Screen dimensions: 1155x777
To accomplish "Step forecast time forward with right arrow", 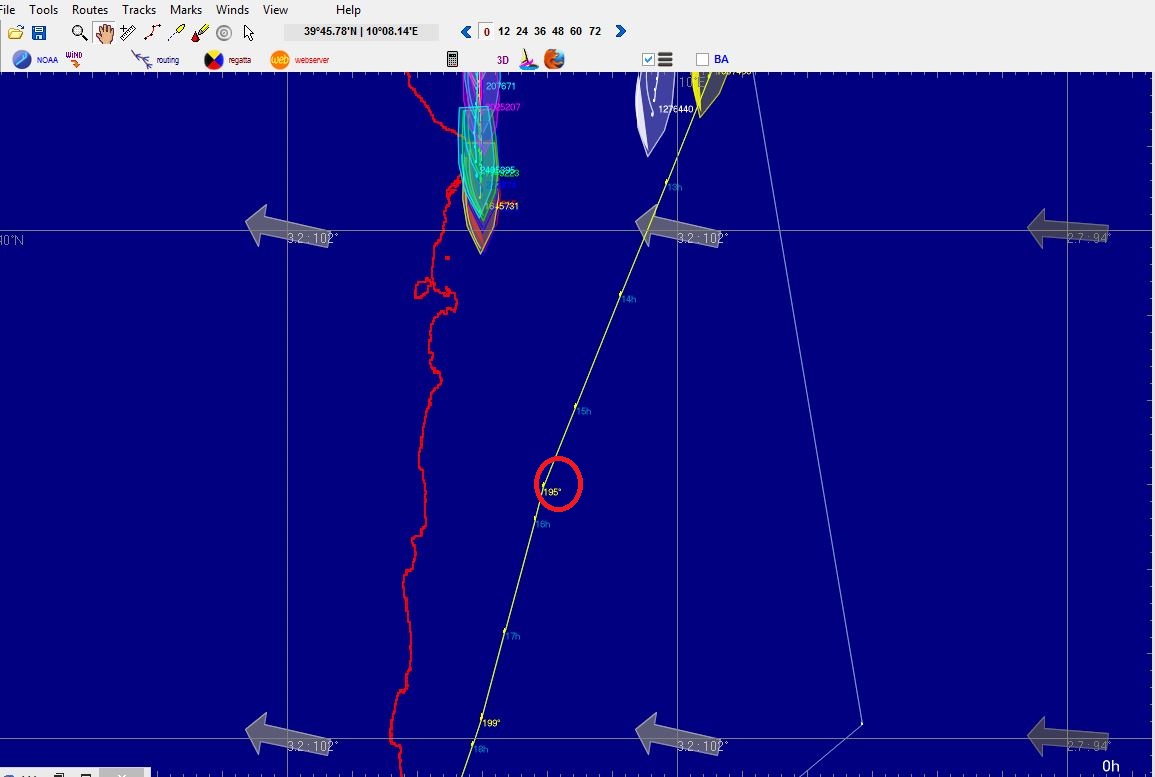I will click(621, 32).
